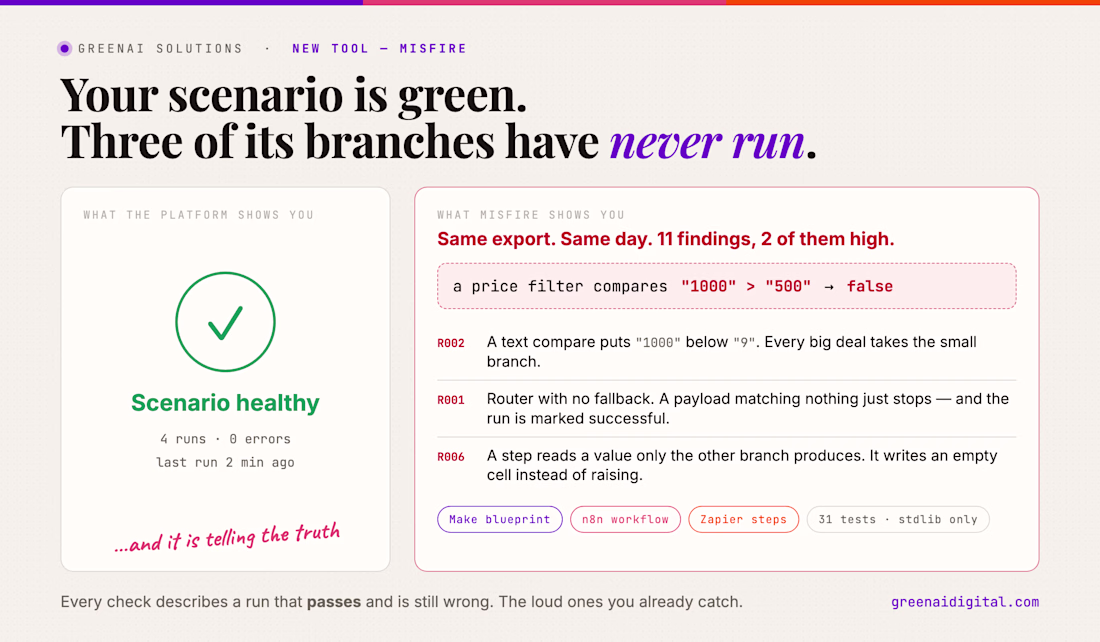Click the '4 runs · 0 errors' line
Image resolution: width=1100 pixels, height=642 pixels.
pyautogui.click(x=225, y=439)
